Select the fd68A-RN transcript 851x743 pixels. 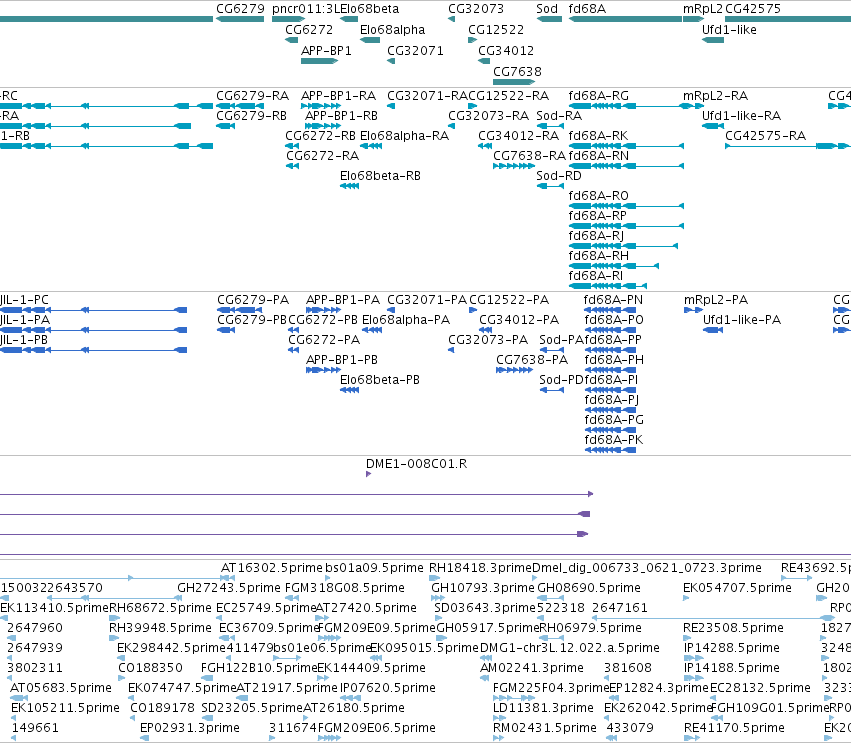click(x=626, y=166)
